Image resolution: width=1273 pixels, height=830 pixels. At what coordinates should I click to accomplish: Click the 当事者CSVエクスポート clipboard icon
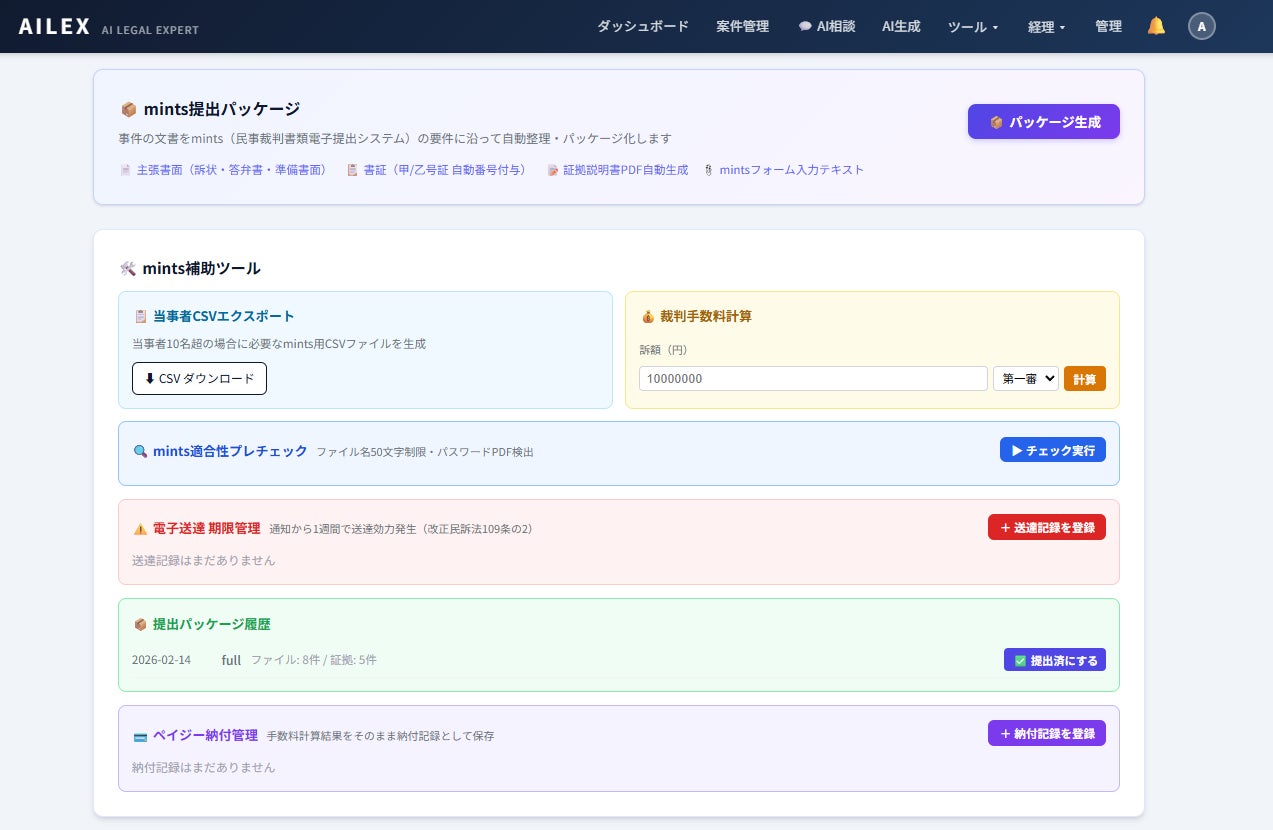pyautogui.click(x=140, y=316)
